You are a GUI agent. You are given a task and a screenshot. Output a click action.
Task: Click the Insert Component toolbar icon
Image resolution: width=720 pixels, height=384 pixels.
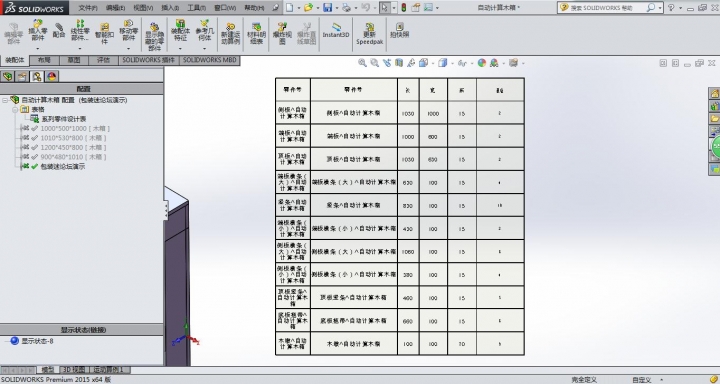(37, 32)
